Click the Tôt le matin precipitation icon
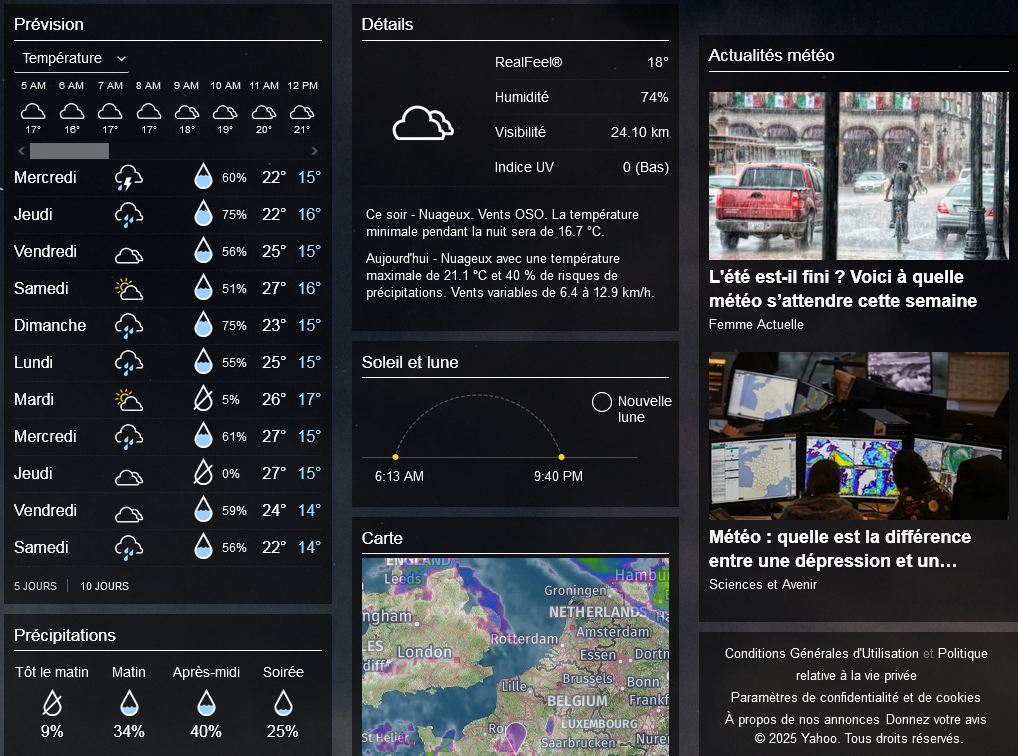This screenshot has height=756, width=1018. pyautogui.click(x=52, y=702)
